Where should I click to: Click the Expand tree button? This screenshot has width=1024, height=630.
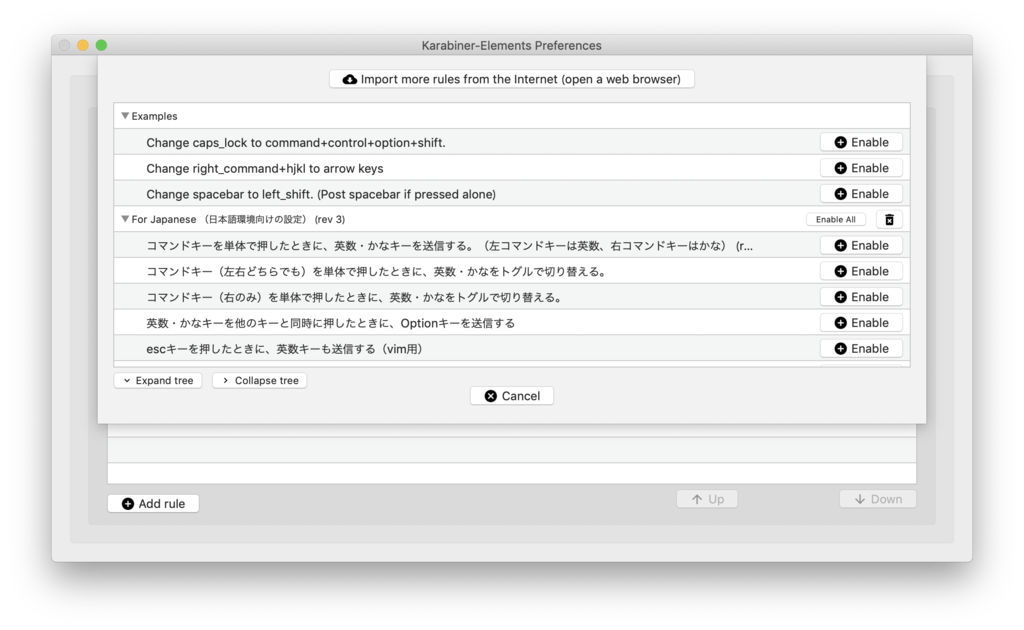(158, 381)
